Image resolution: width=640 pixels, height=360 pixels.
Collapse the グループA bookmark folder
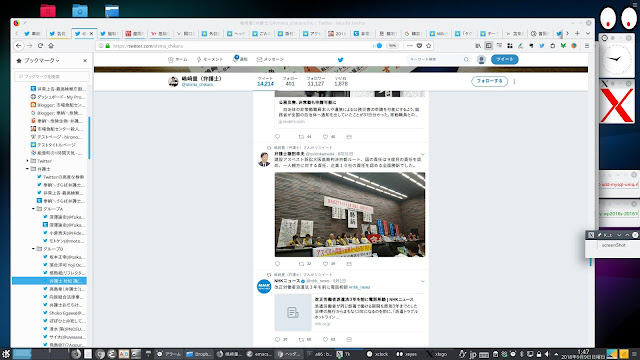tap(33, 209)
